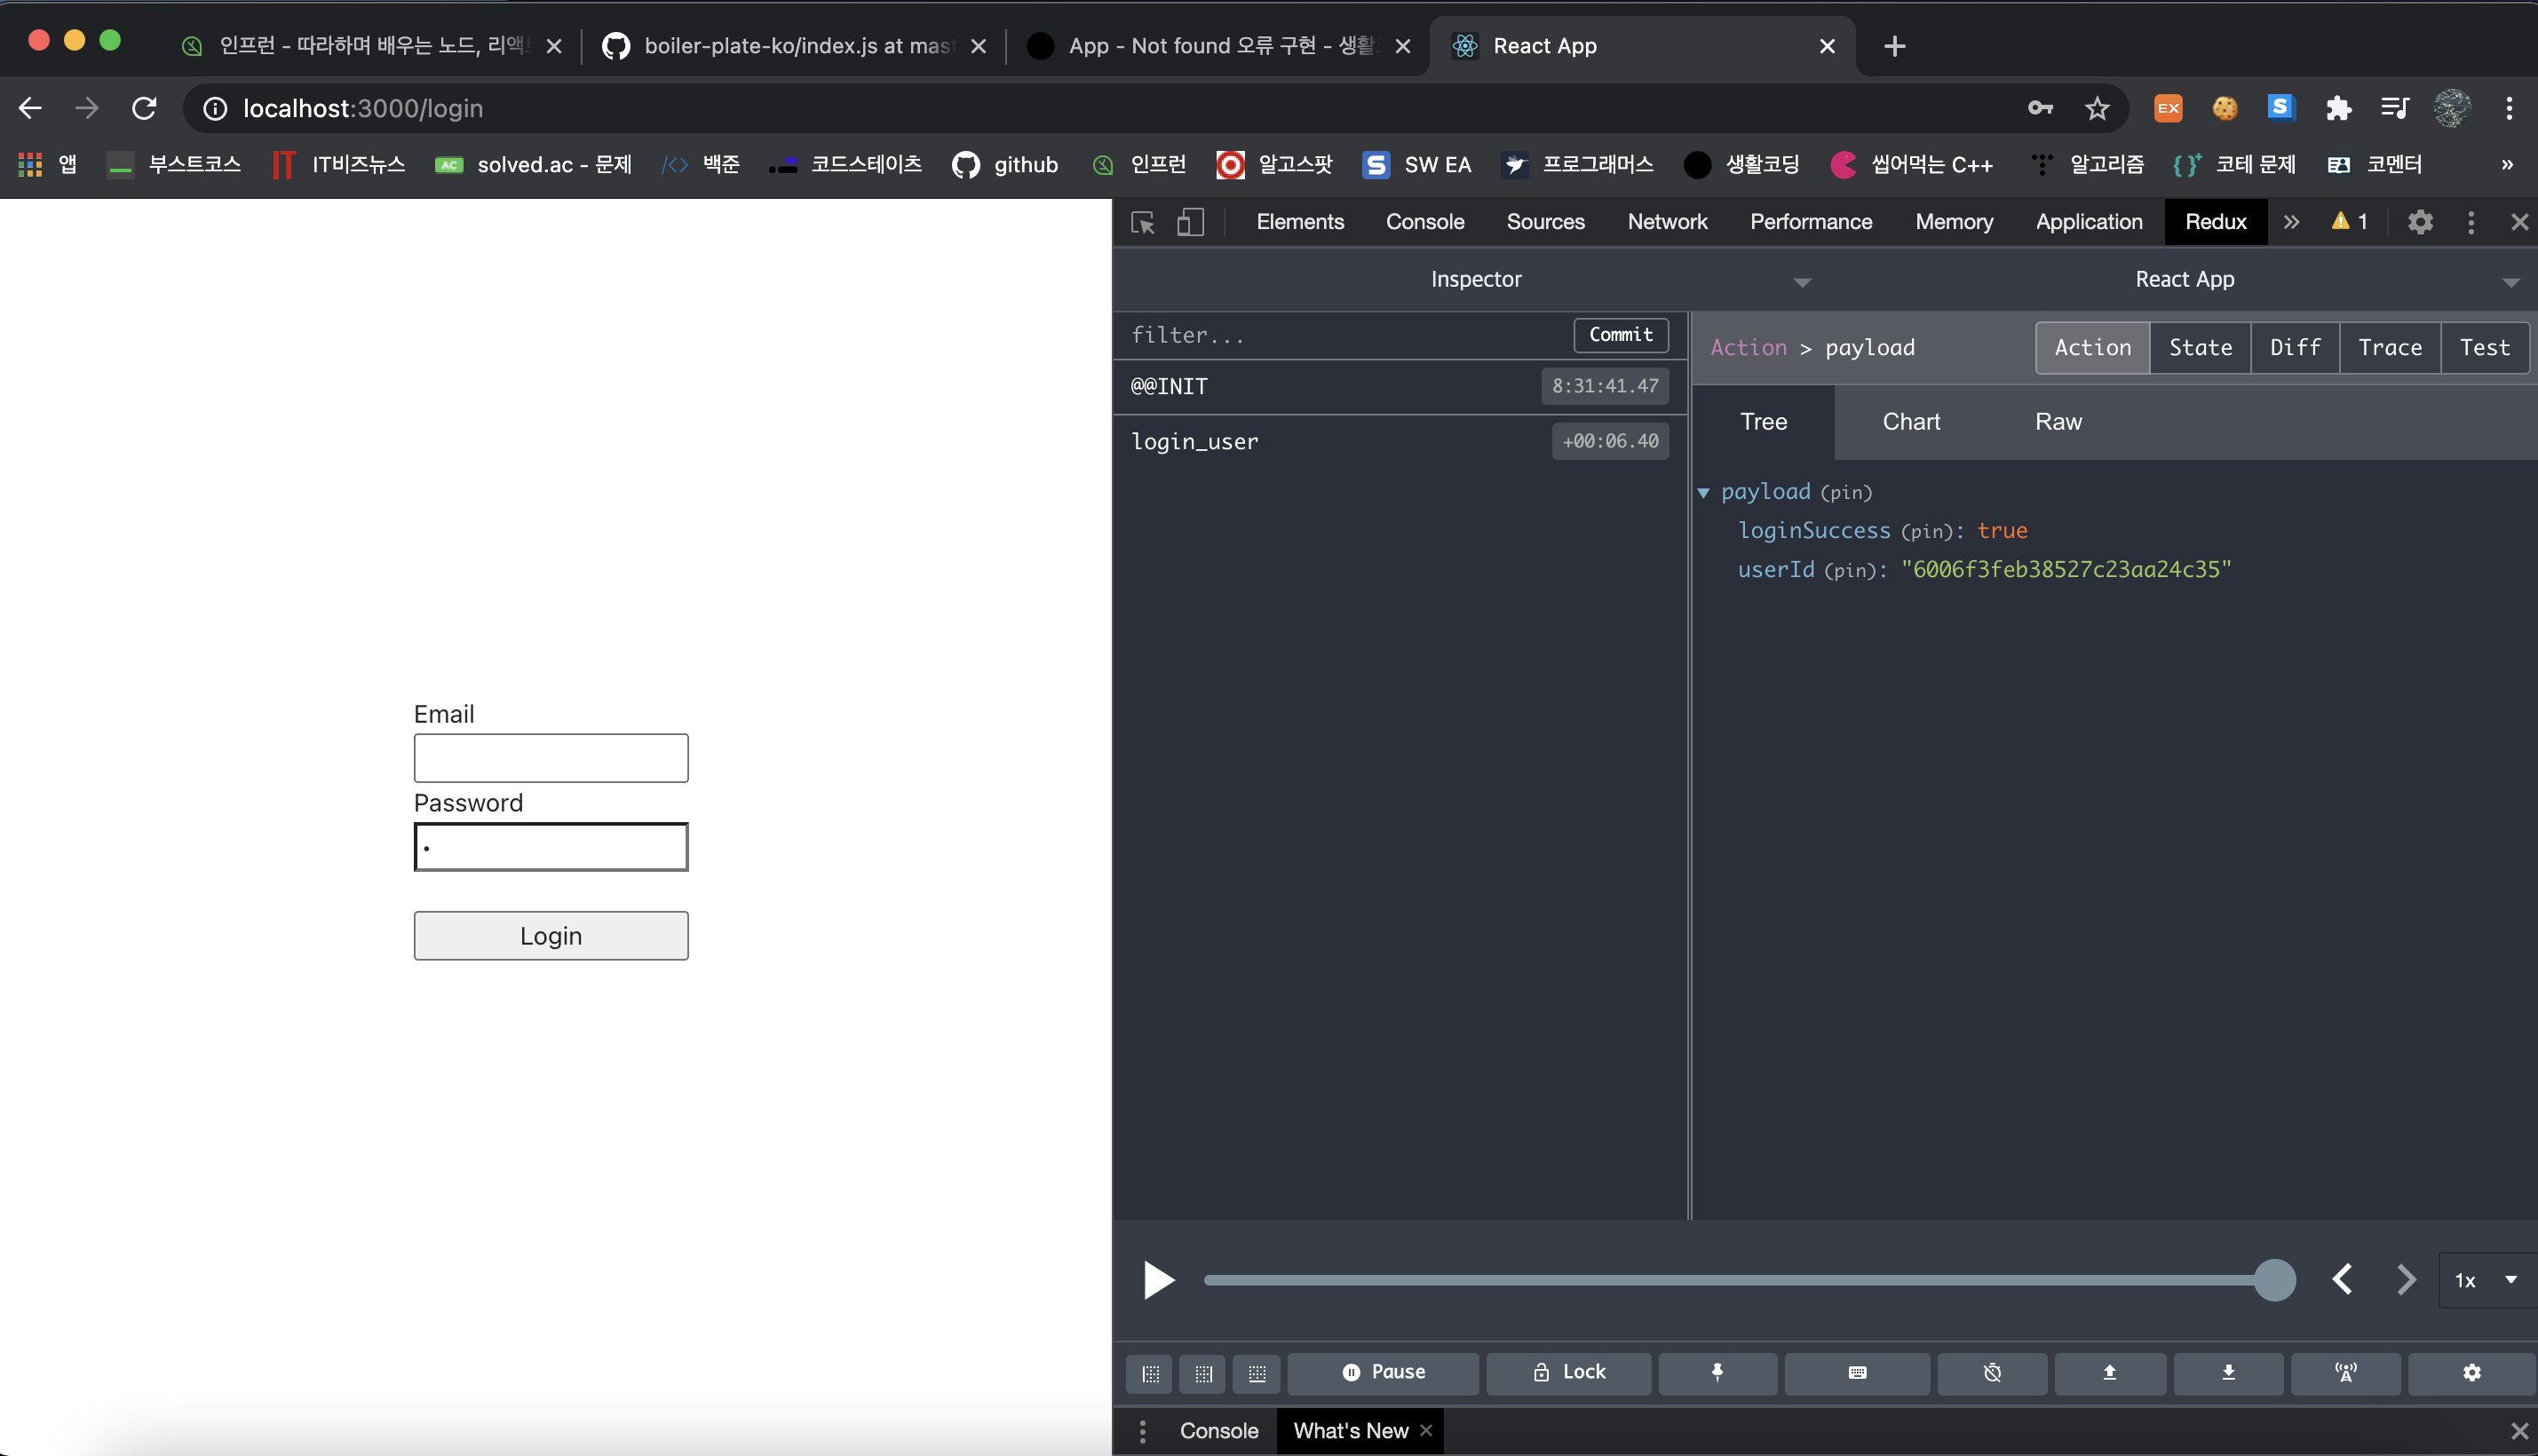Switch to the Raw view tab
This screenshot has width=2538, height=1456.
2058,422
